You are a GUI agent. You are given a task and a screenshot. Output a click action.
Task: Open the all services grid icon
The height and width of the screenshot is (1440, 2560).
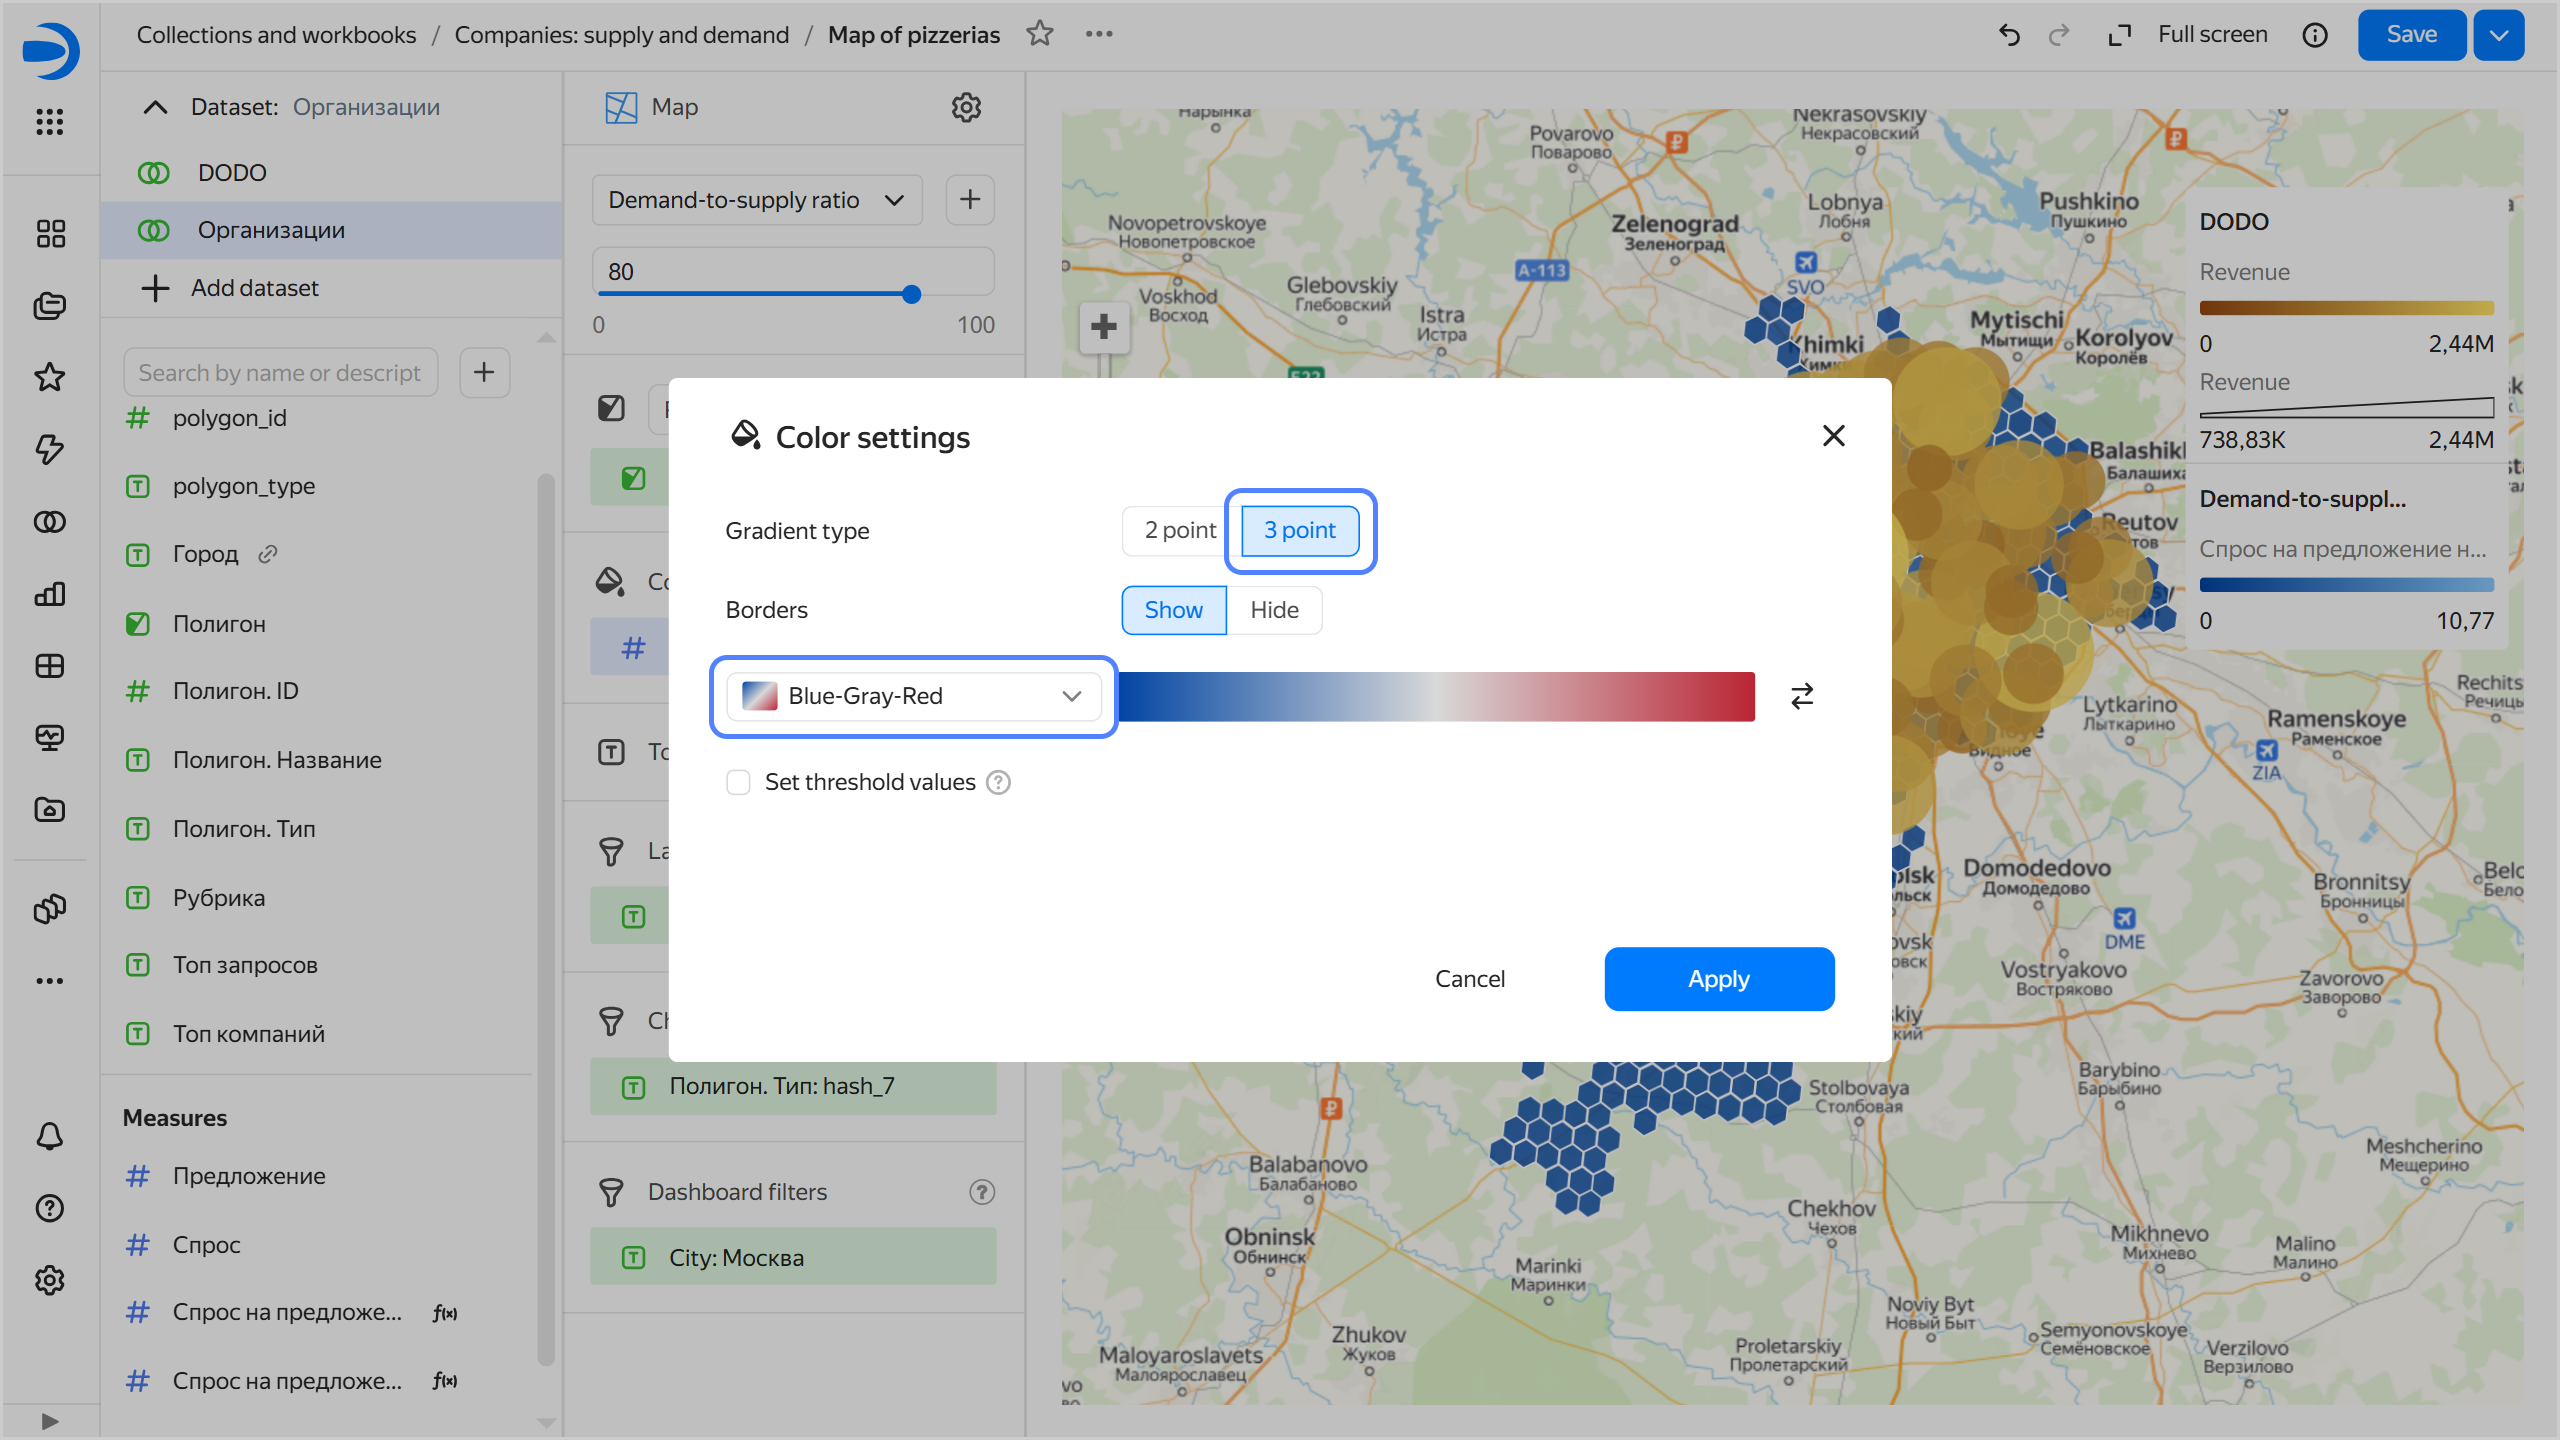(x=50, y=122)
